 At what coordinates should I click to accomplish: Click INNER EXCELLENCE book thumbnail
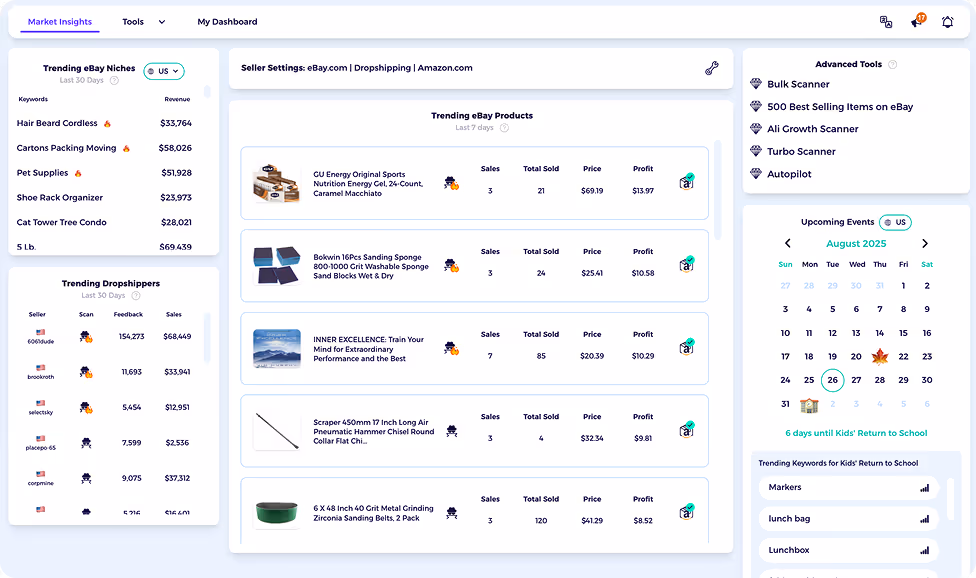pyautogui.click(x=276, y=348)
